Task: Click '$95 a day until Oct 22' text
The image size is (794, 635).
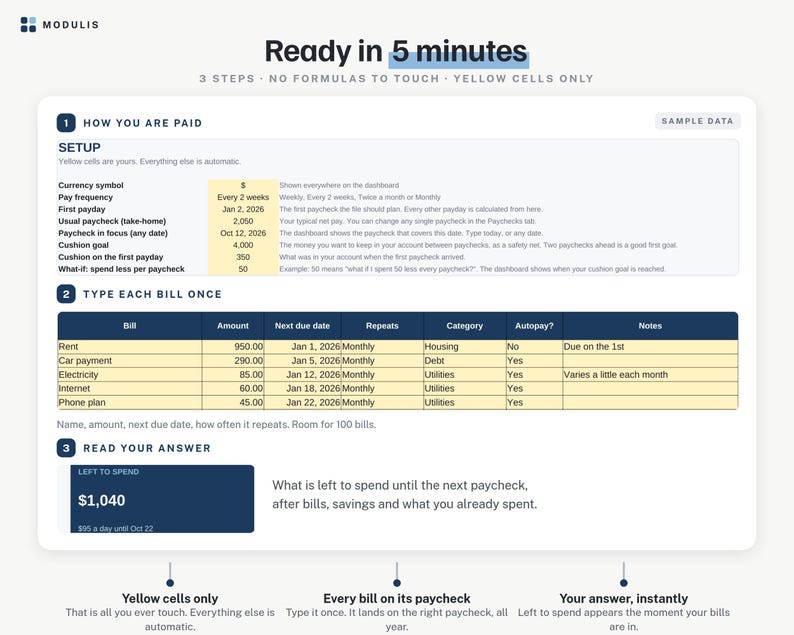Action: [x=115, y=528]
